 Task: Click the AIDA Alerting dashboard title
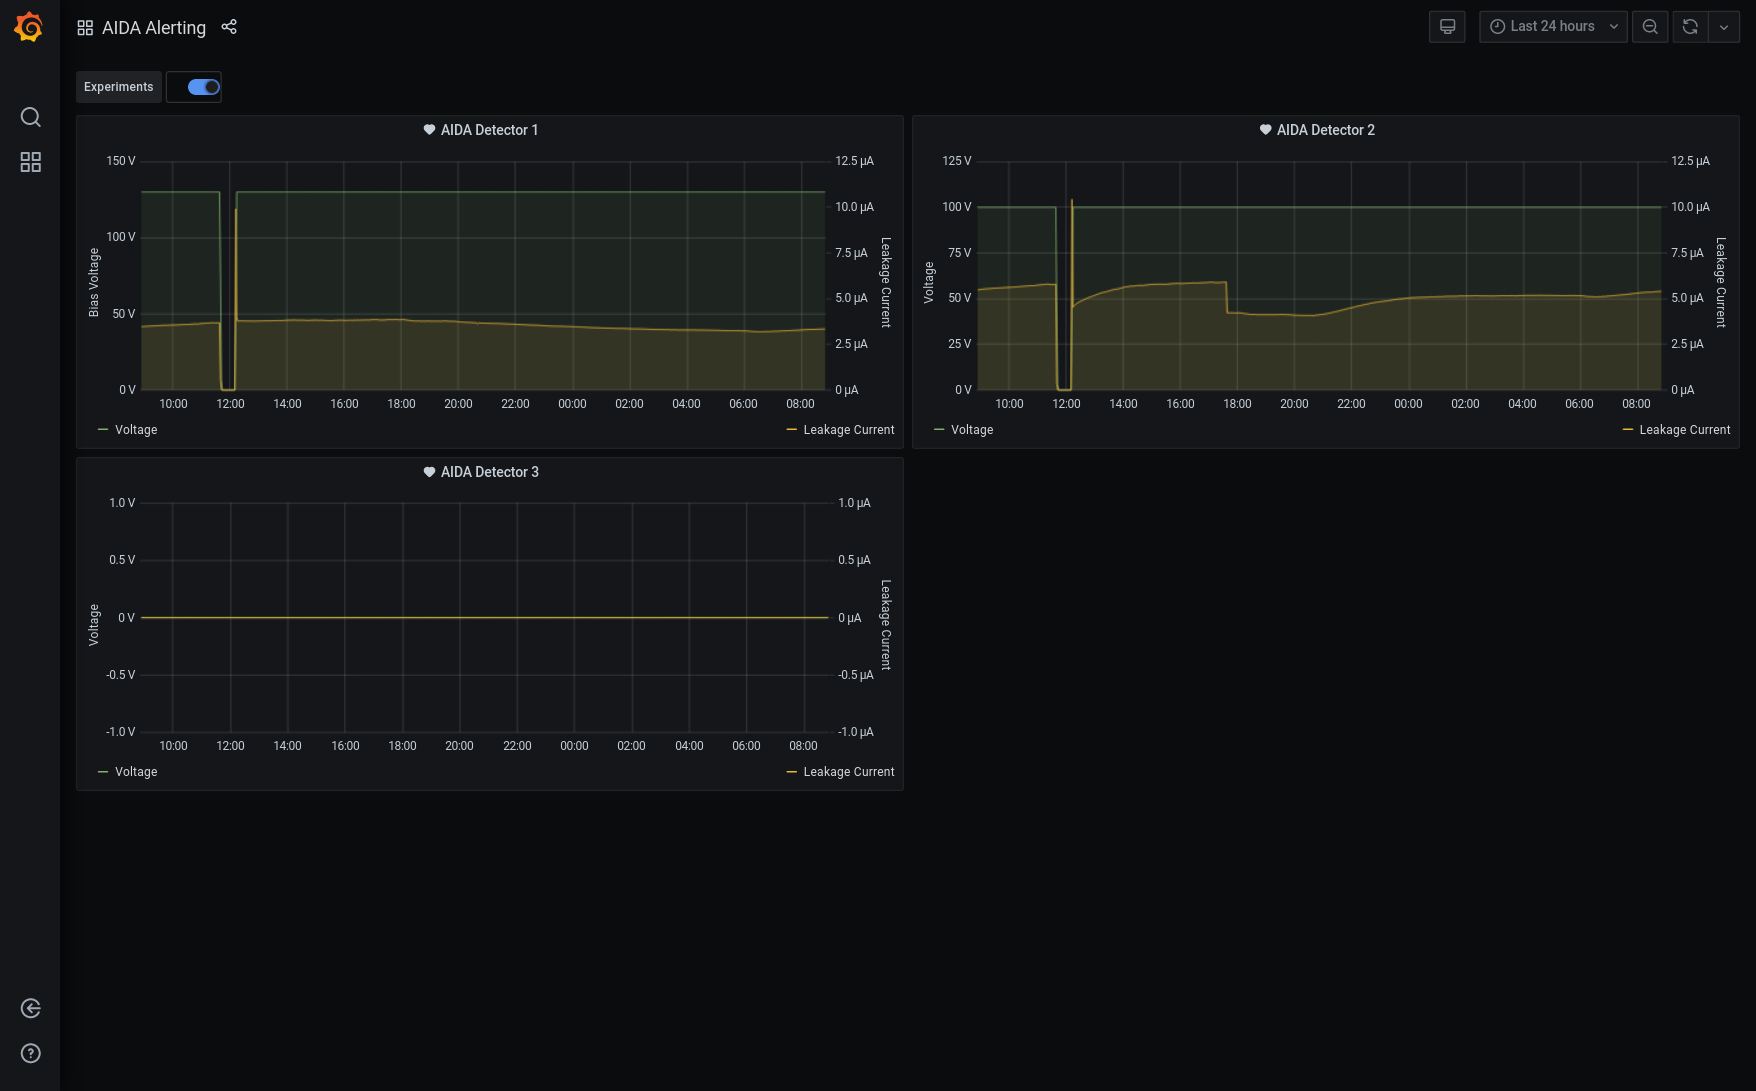click(x=154, y=28)
